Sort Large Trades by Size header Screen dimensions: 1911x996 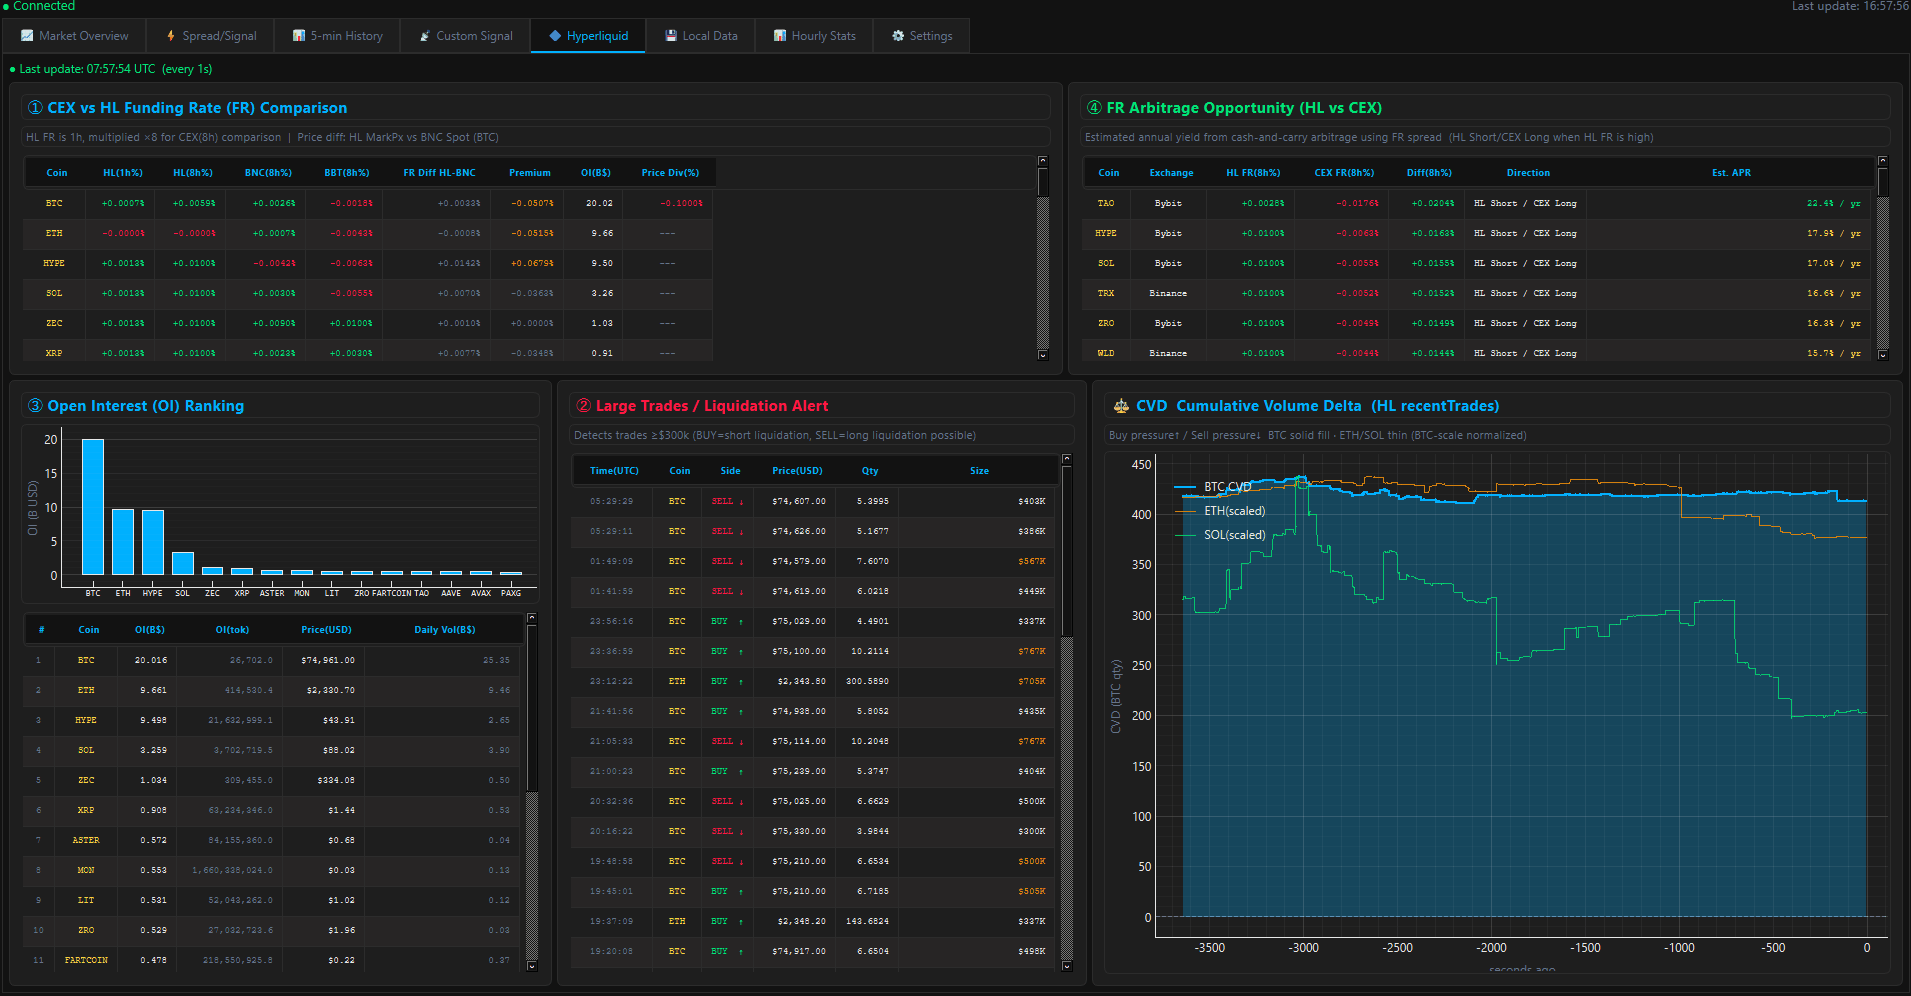979,471
